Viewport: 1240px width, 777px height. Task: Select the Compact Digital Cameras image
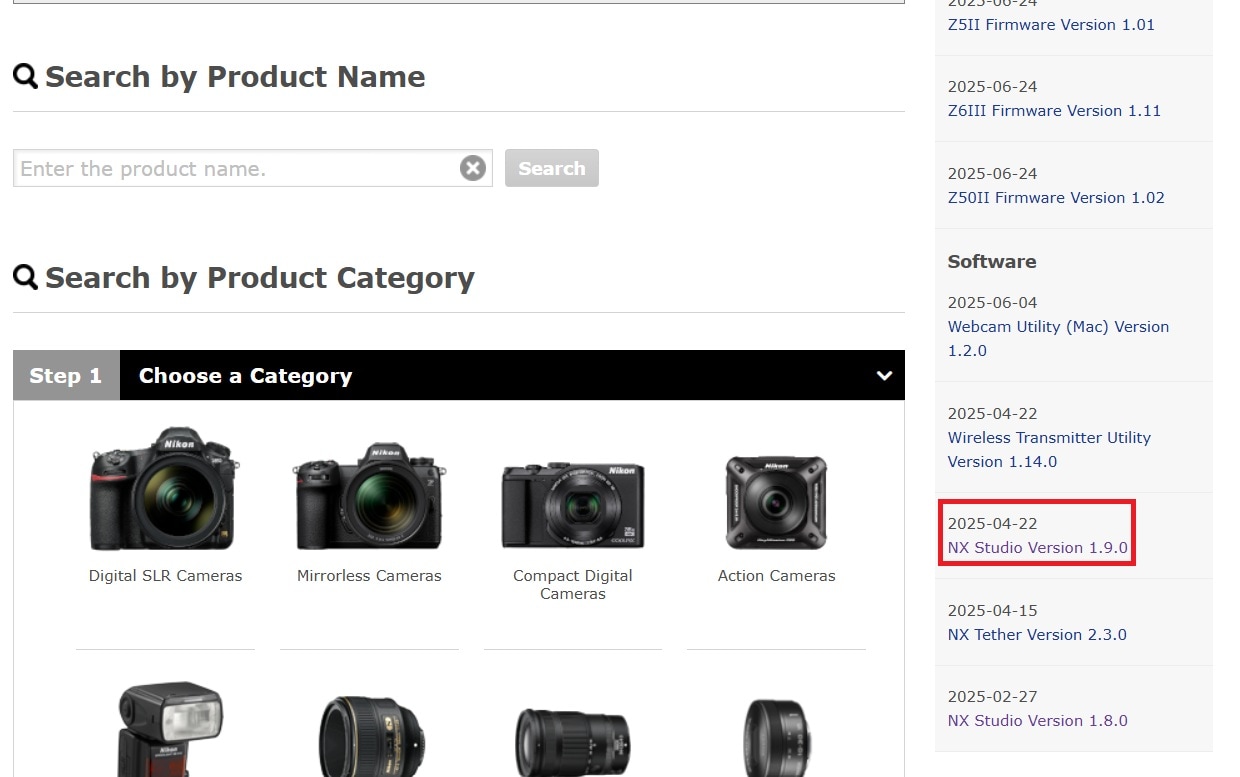click(573, 504)
